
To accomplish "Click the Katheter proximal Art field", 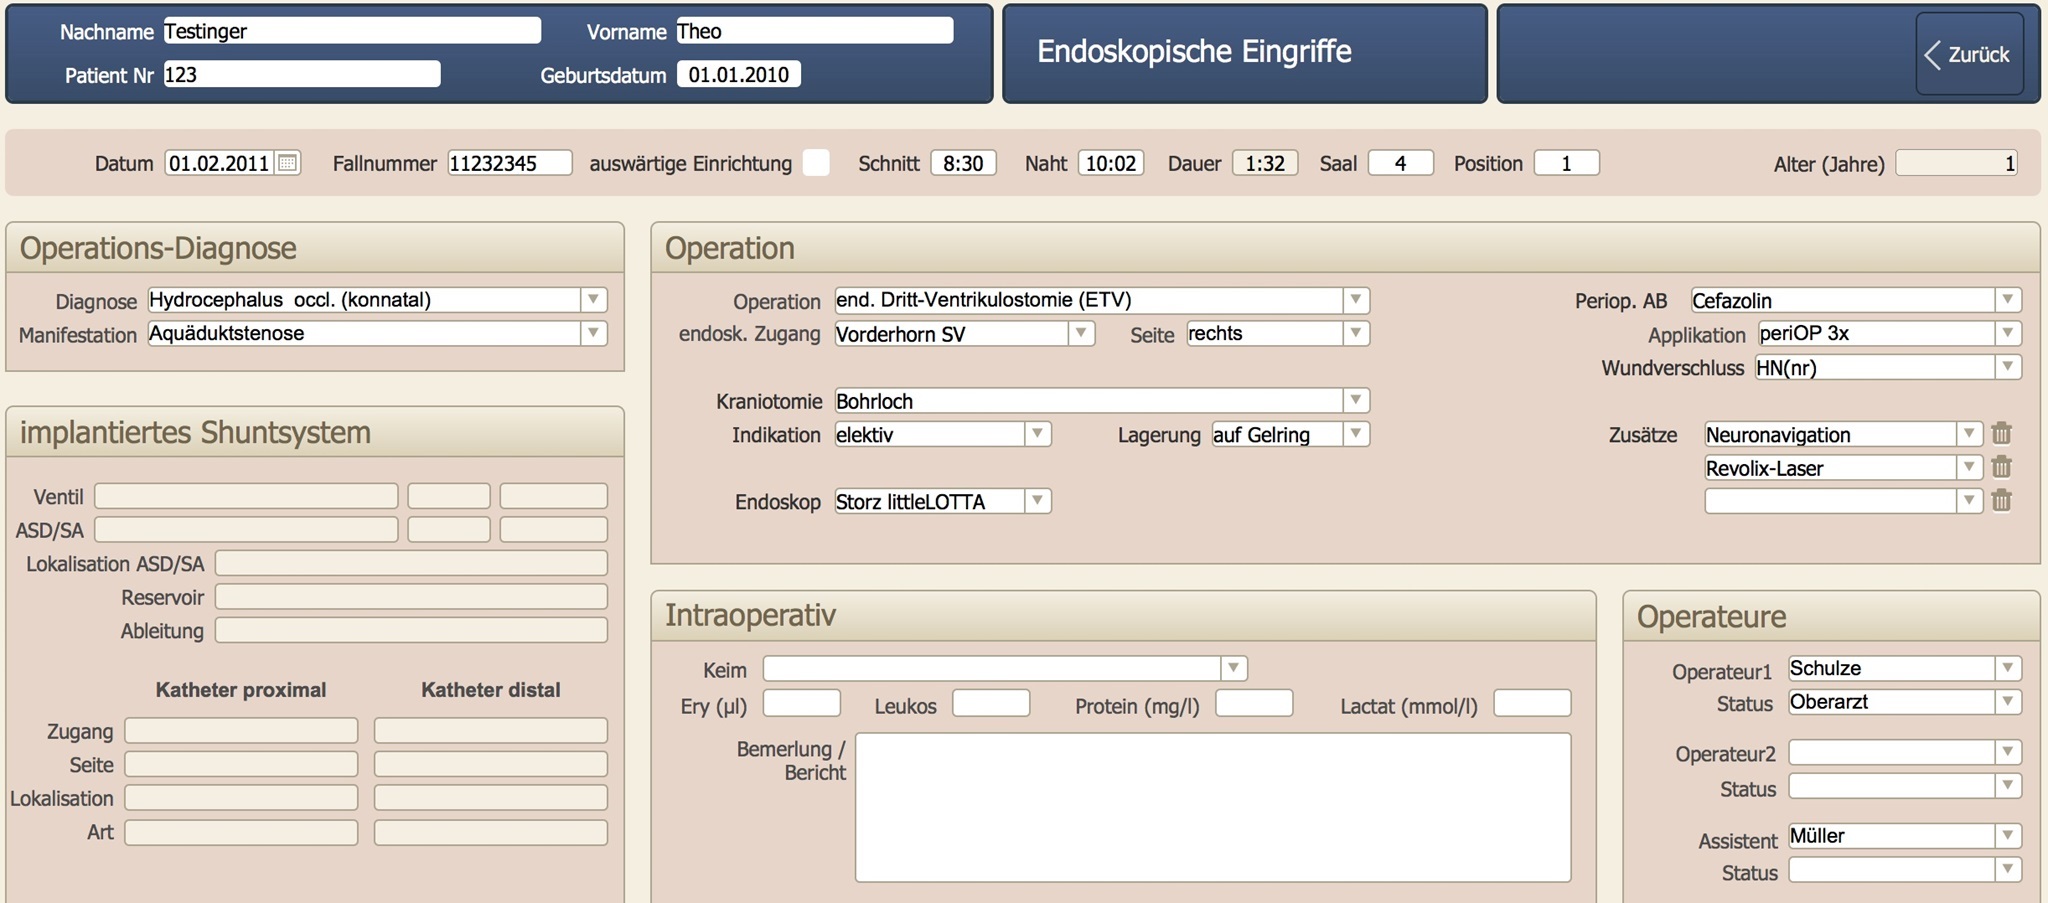I will 241,832.
